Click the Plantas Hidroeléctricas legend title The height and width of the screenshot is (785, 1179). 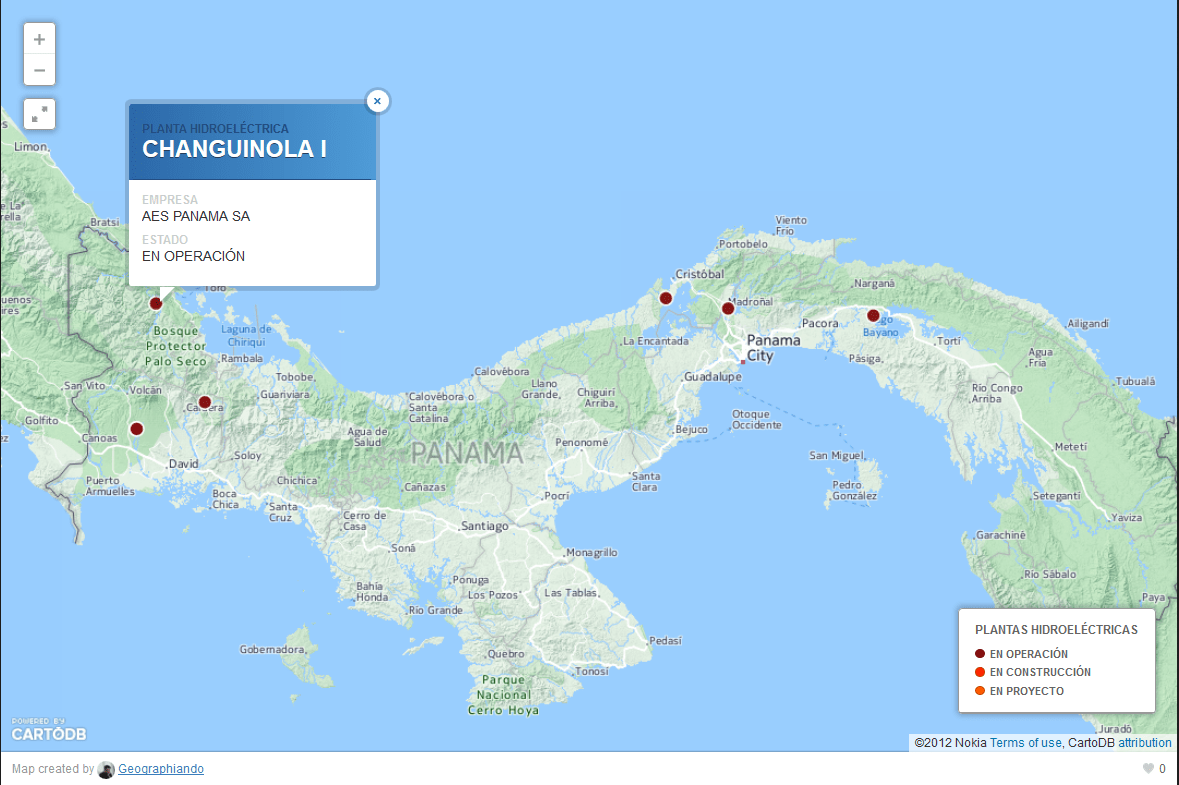1056,630
